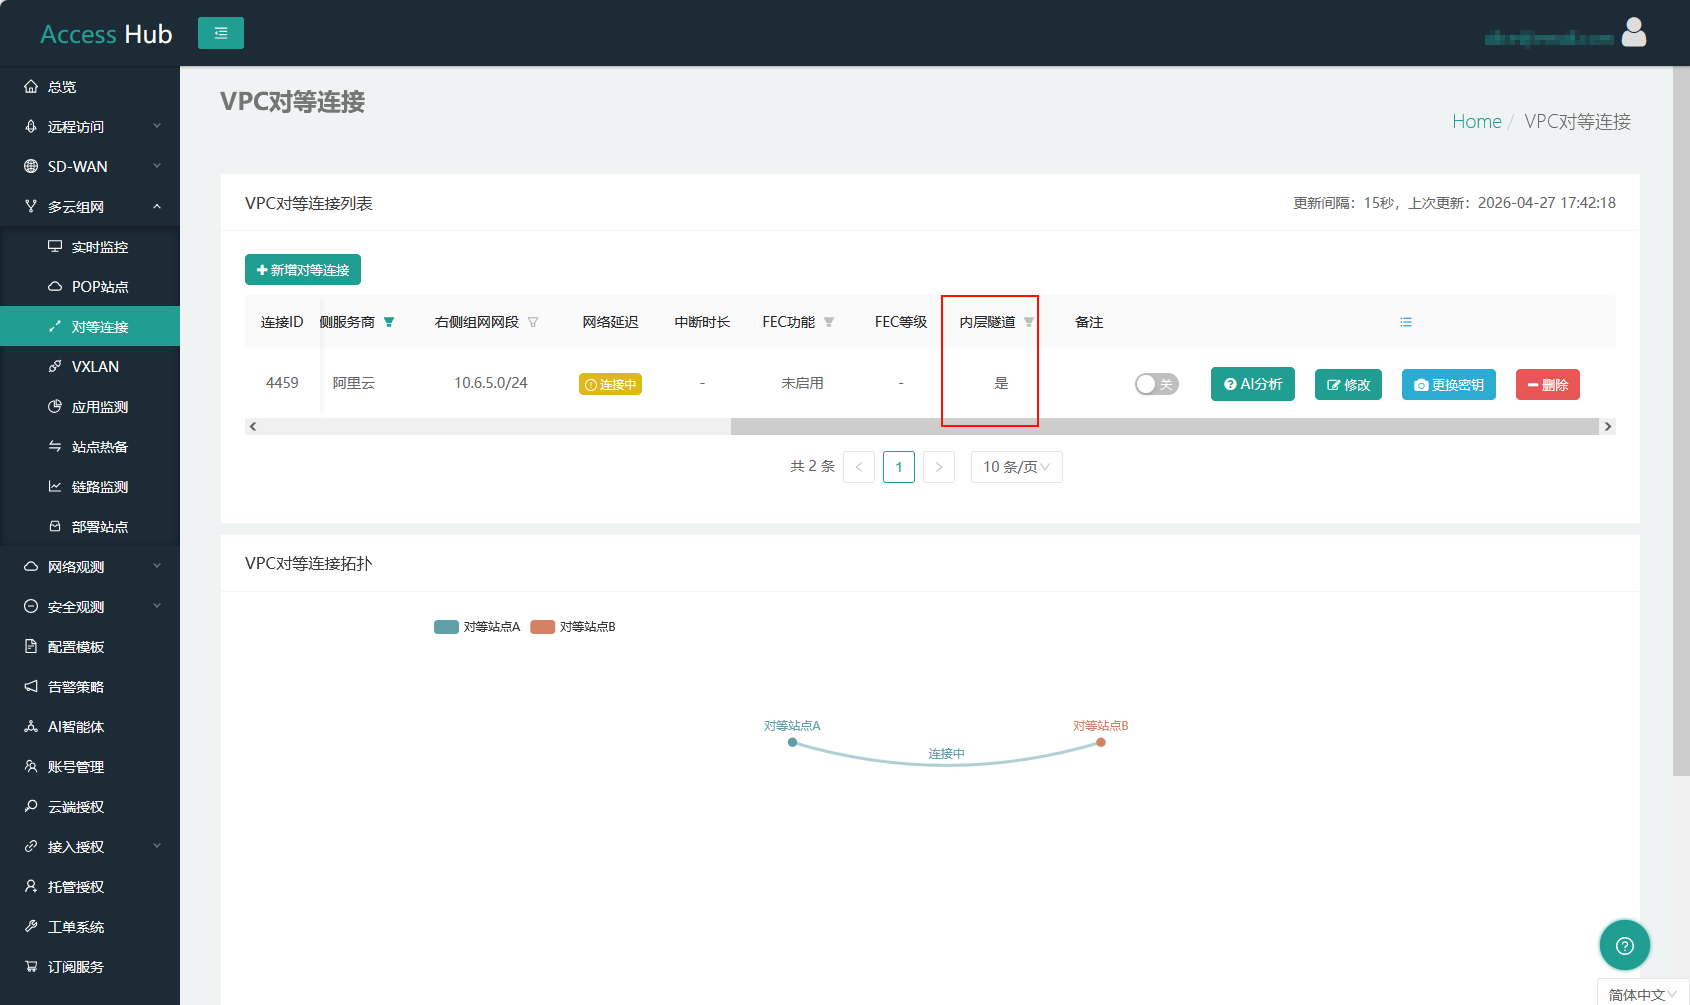The image size is (1690, 1005).
Task: Go to next page in pagination
Action: (939, 467)
